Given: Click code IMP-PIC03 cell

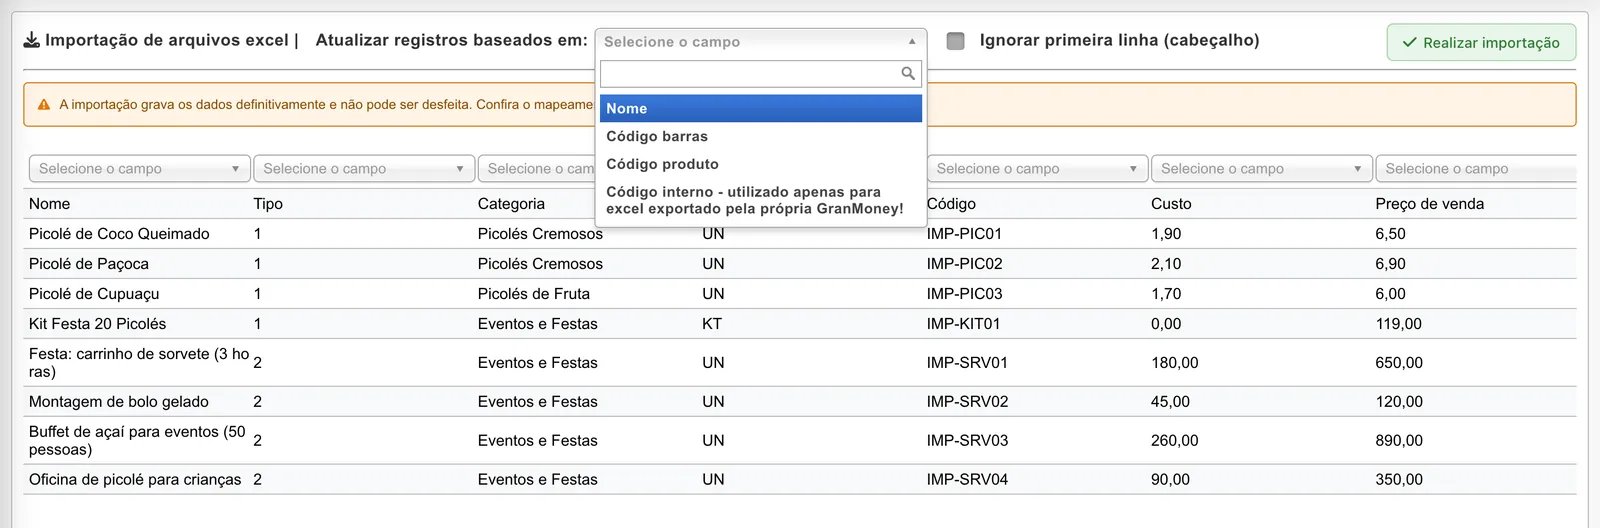Looking at the screenshot, I should pos(964,293).
